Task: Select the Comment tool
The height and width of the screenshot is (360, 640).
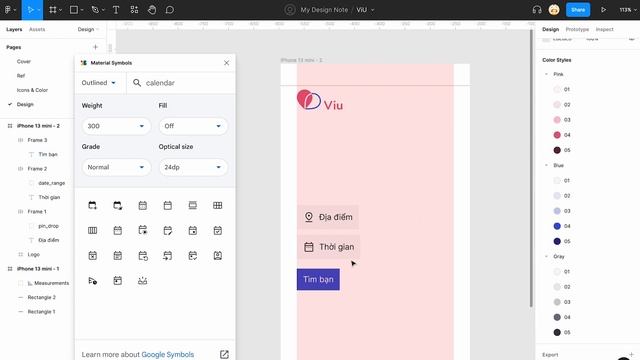Action: tap(170, 10)
